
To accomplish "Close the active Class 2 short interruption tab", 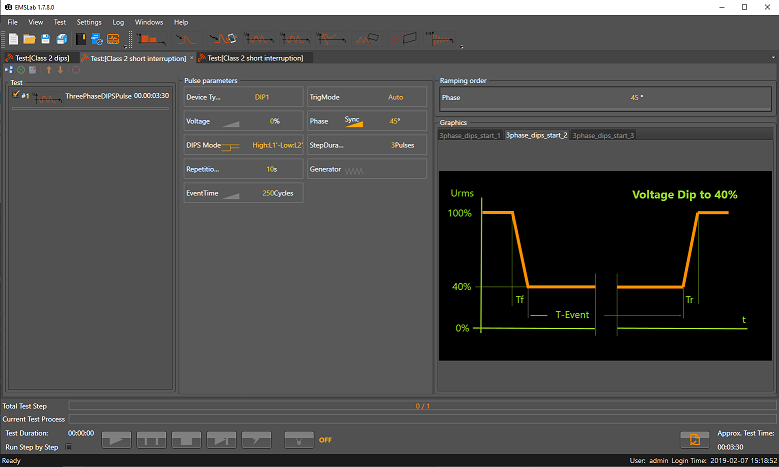I will 192,58.
